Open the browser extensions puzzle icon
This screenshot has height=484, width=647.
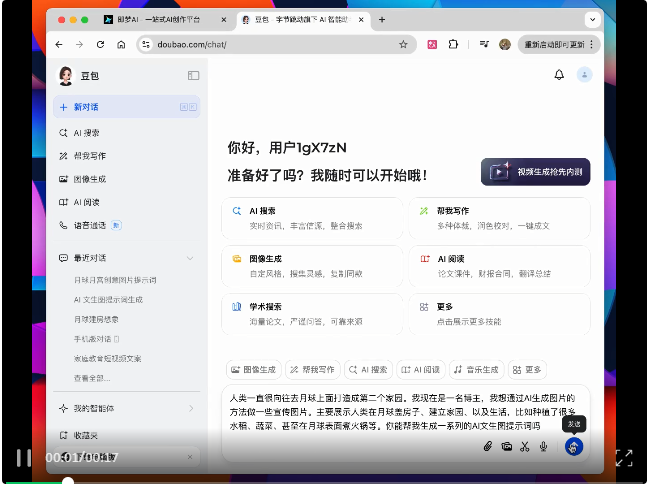[x=453, y=44]
